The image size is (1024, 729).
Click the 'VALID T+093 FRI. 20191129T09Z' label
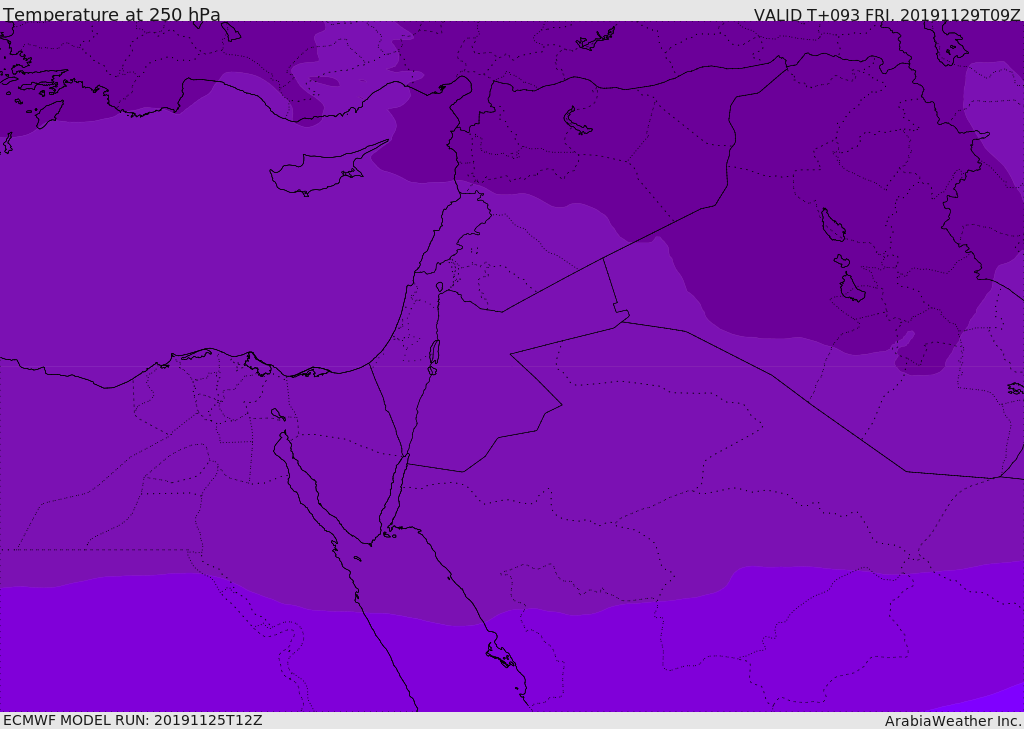[887, 15]
